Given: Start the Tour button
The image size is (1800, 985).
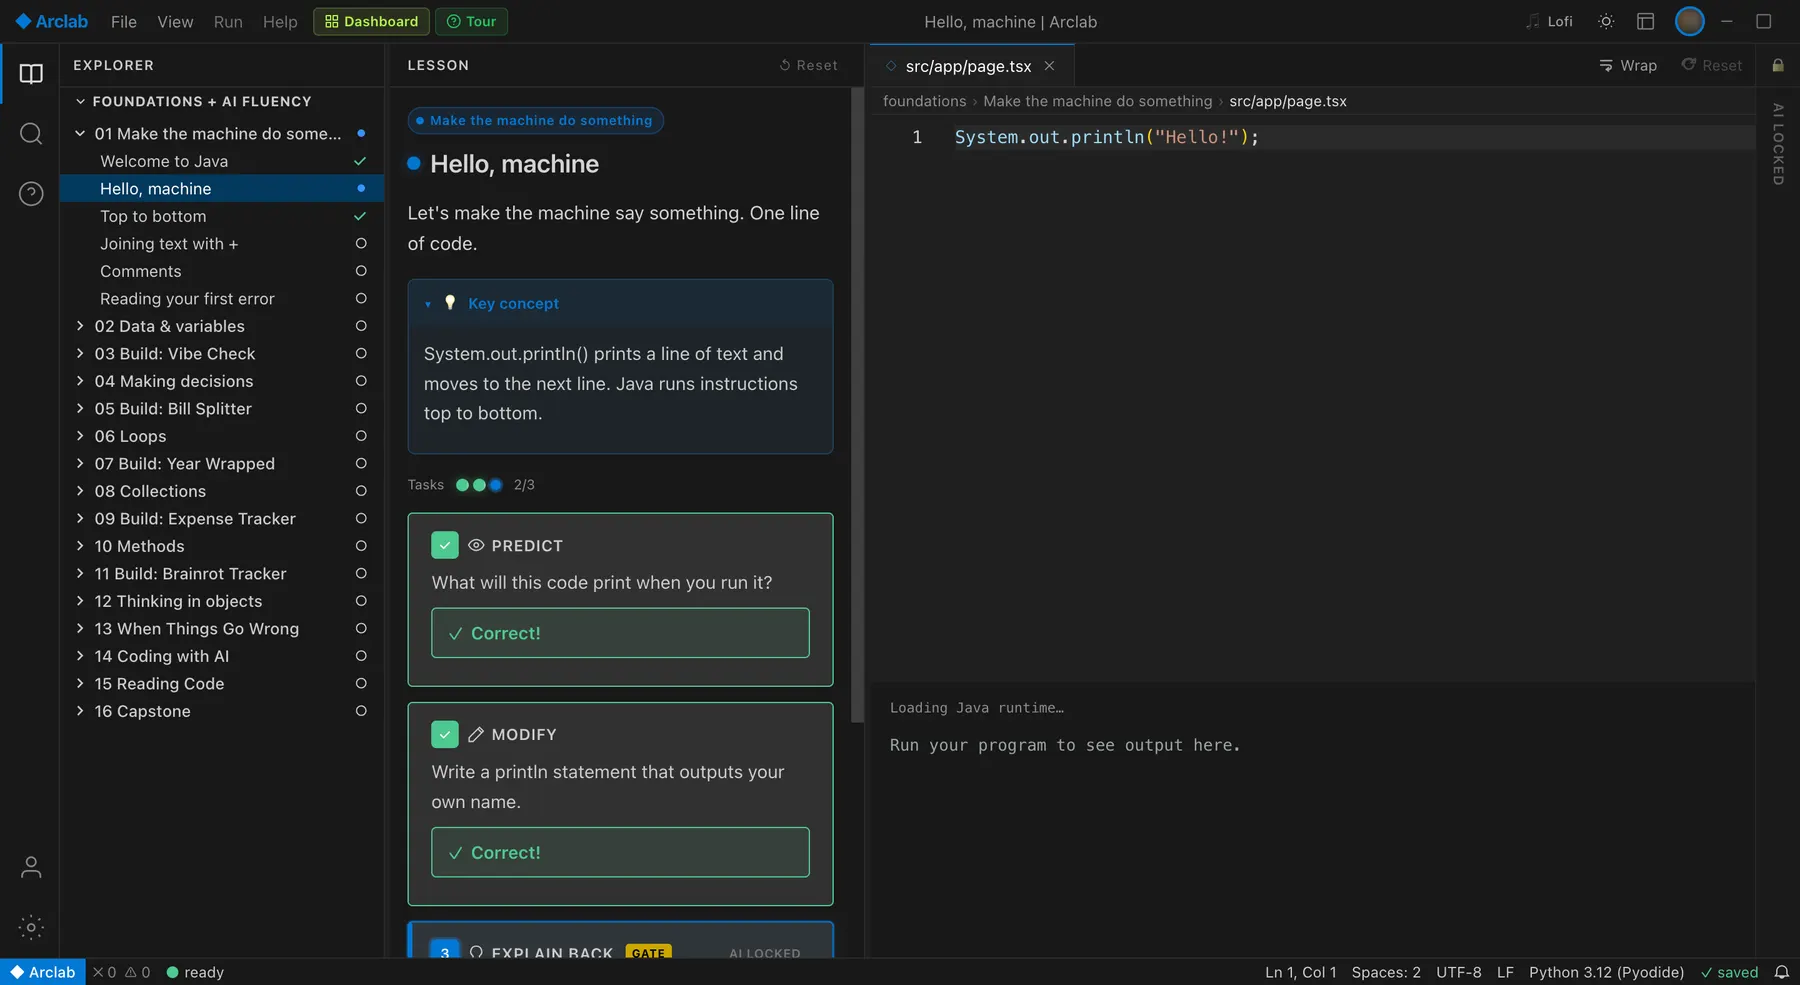Looking at the screenshot, I should (x=472, y=22).
